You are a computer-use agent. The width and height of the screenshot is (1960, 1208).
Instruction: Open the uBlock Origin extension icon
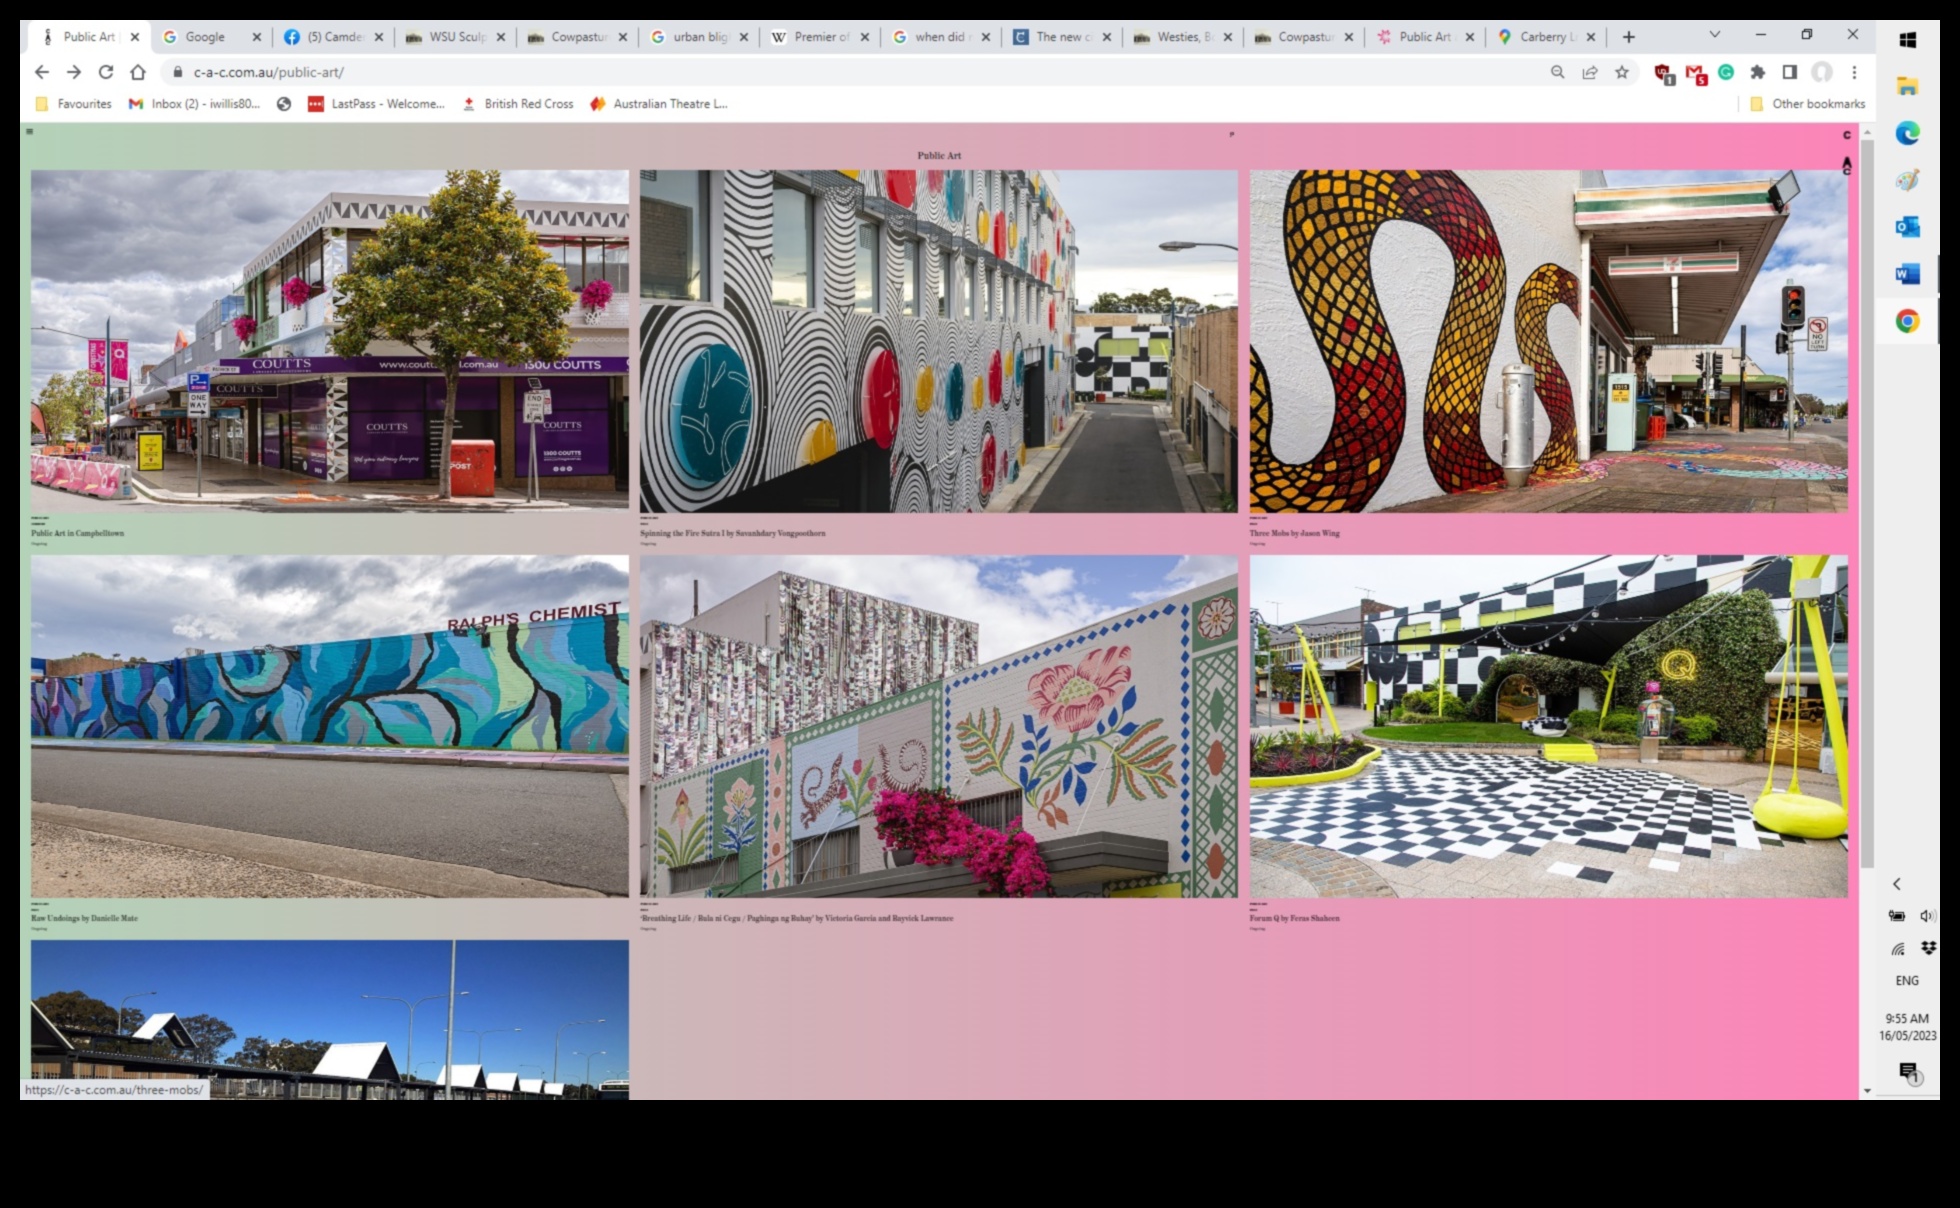point(1663,74)
